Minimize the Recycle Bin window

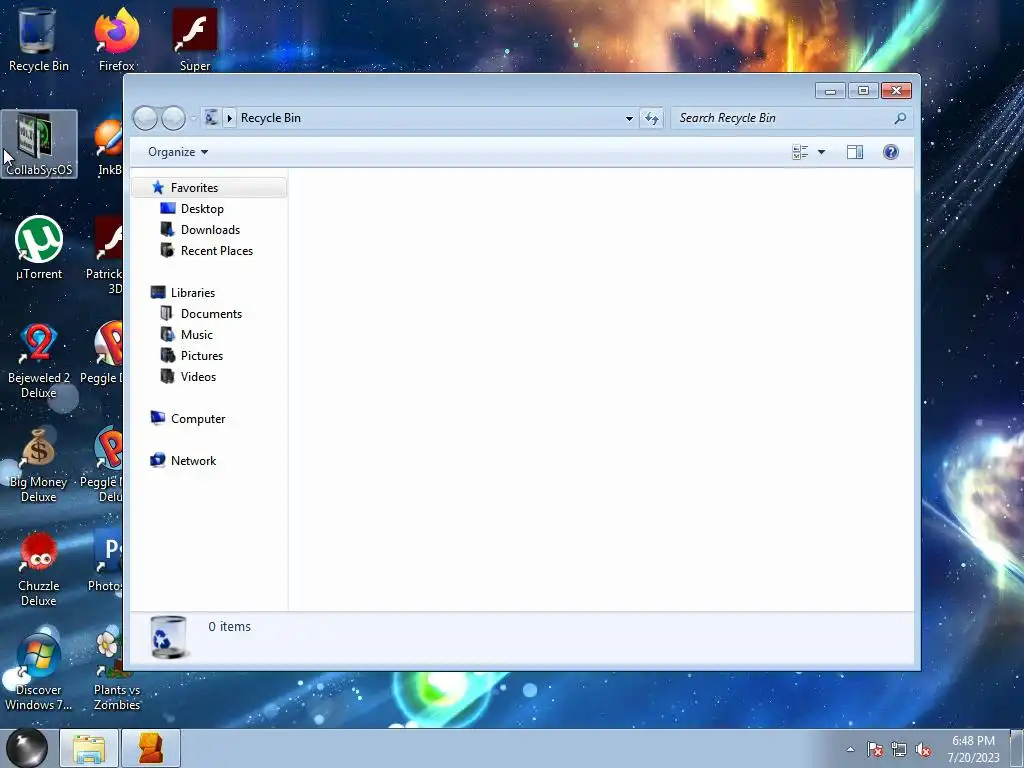pyautogui.click(x=830, y=91)
